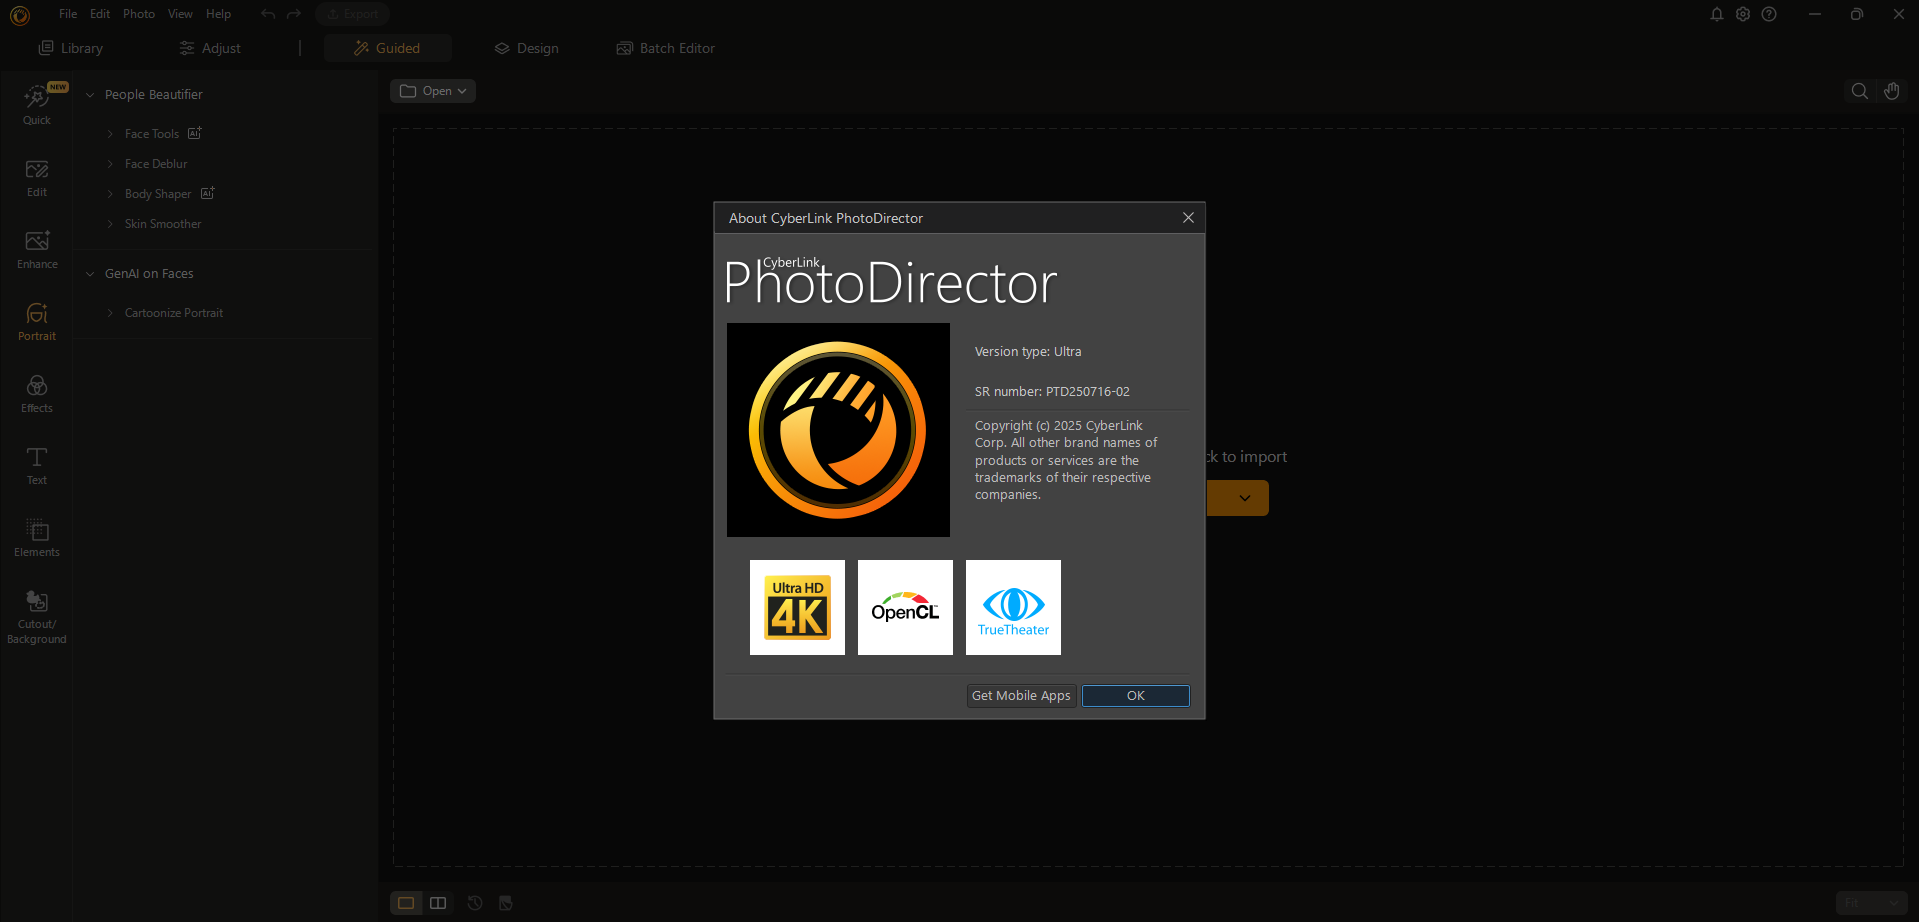The image size is (1919, 922).
Task: Select the hand pan tool
Action: (1891, 91)
